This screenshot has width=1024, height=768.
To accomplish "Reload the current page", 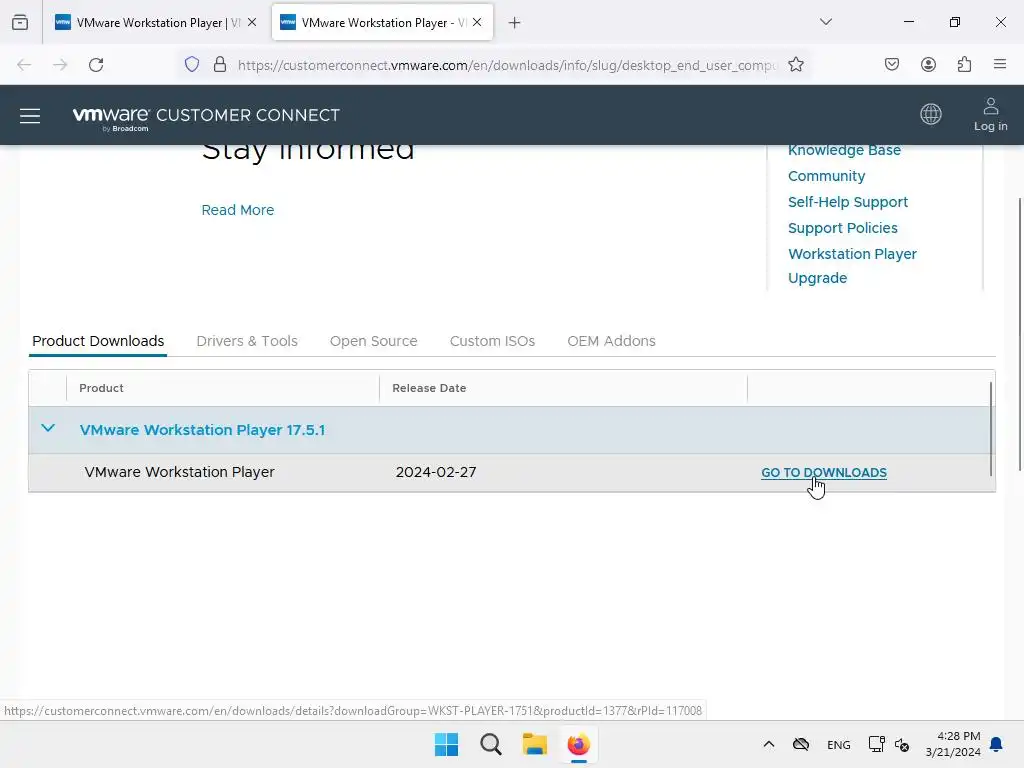I will pos(96,65).
